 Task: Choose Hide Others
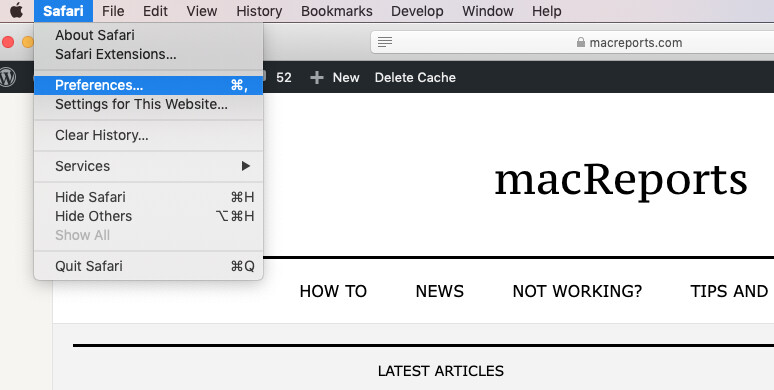[x=149, y=216]
